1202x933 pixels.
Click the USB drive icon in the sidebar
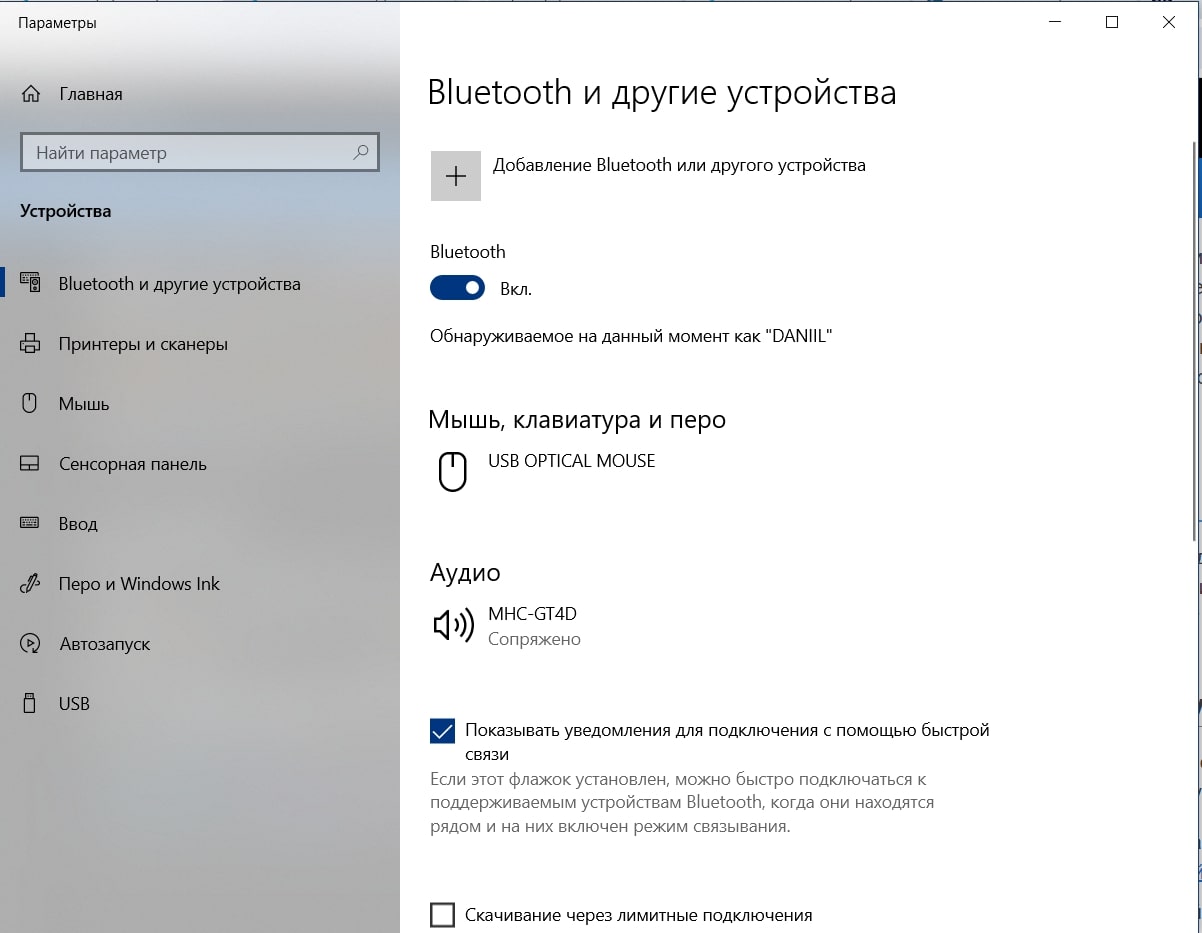click(x=30, y=704)
